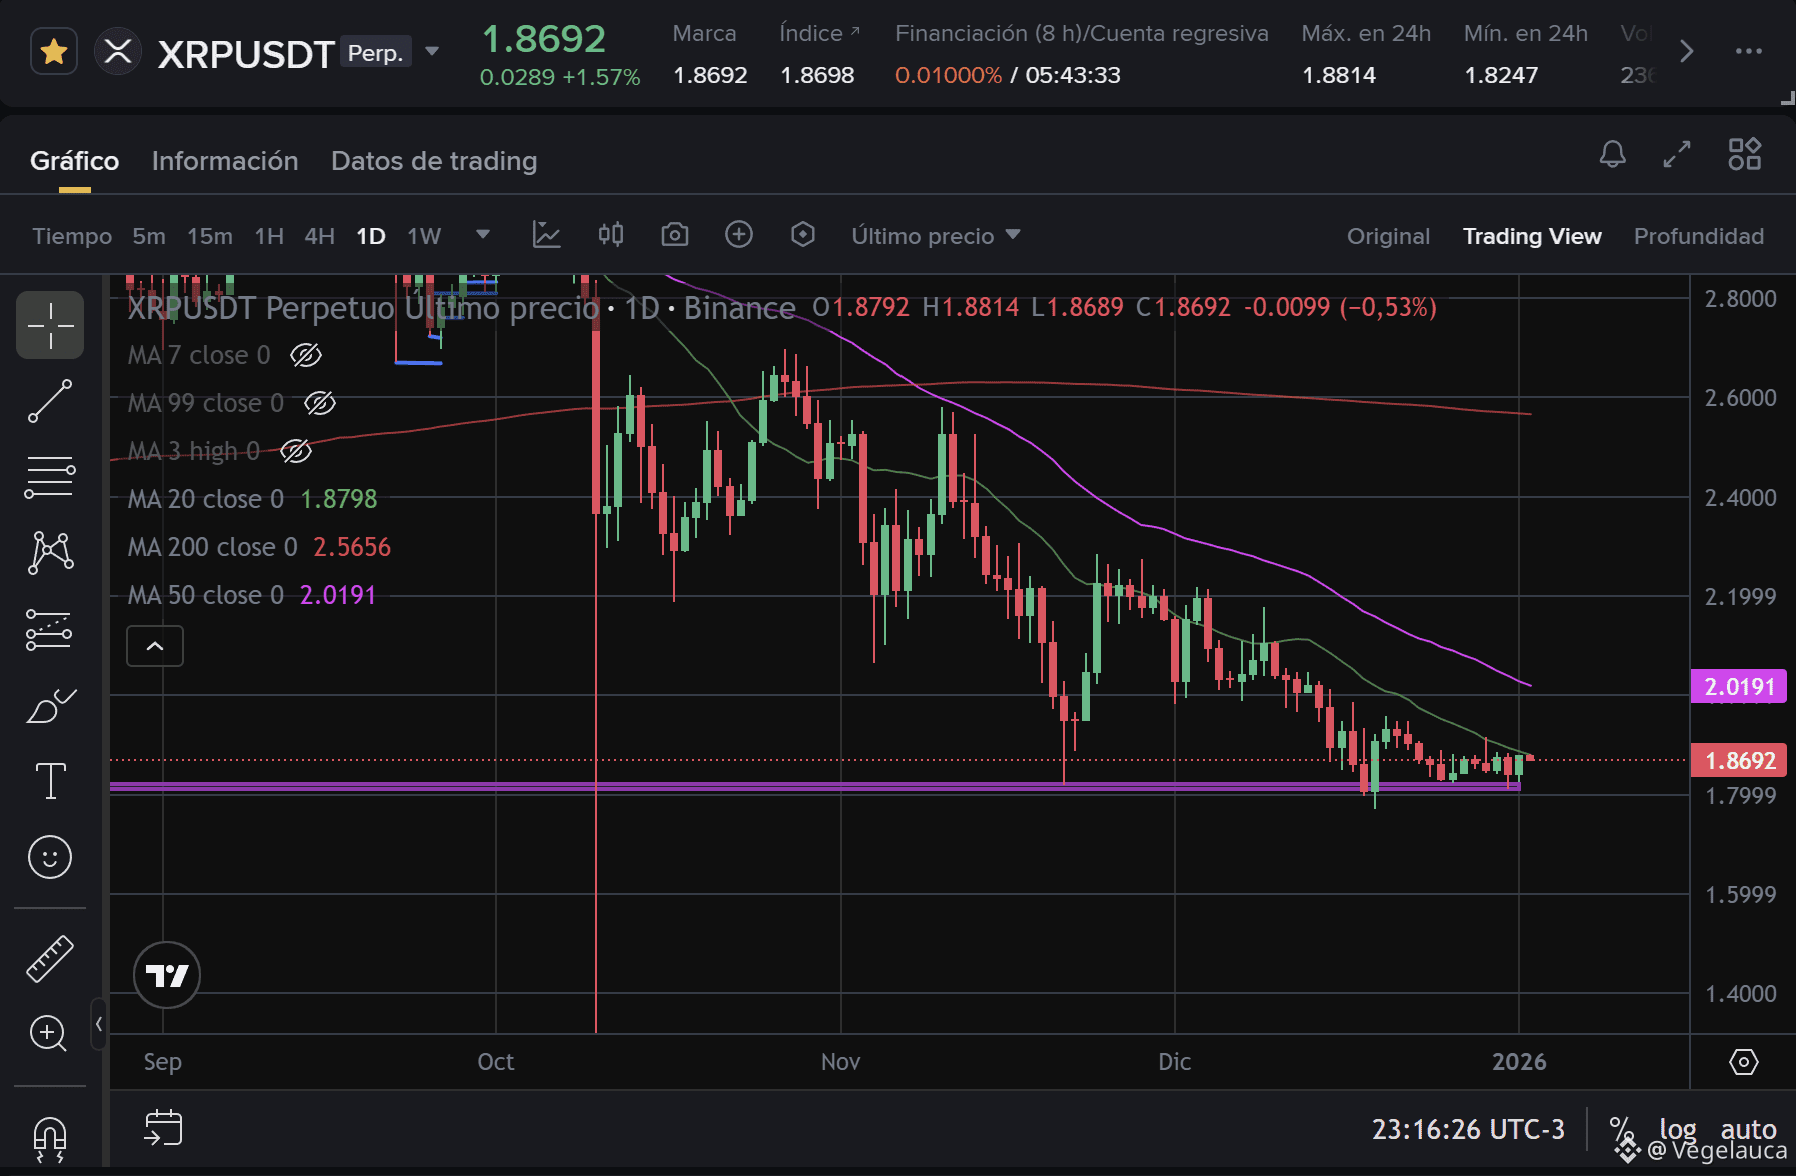Select the purple horizontal support line
Viewport: 1796px width, 1176px height.
815,787
